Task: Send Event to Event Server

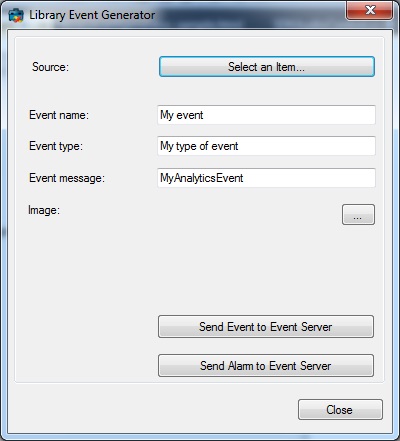Action: [x=266, y=327]
